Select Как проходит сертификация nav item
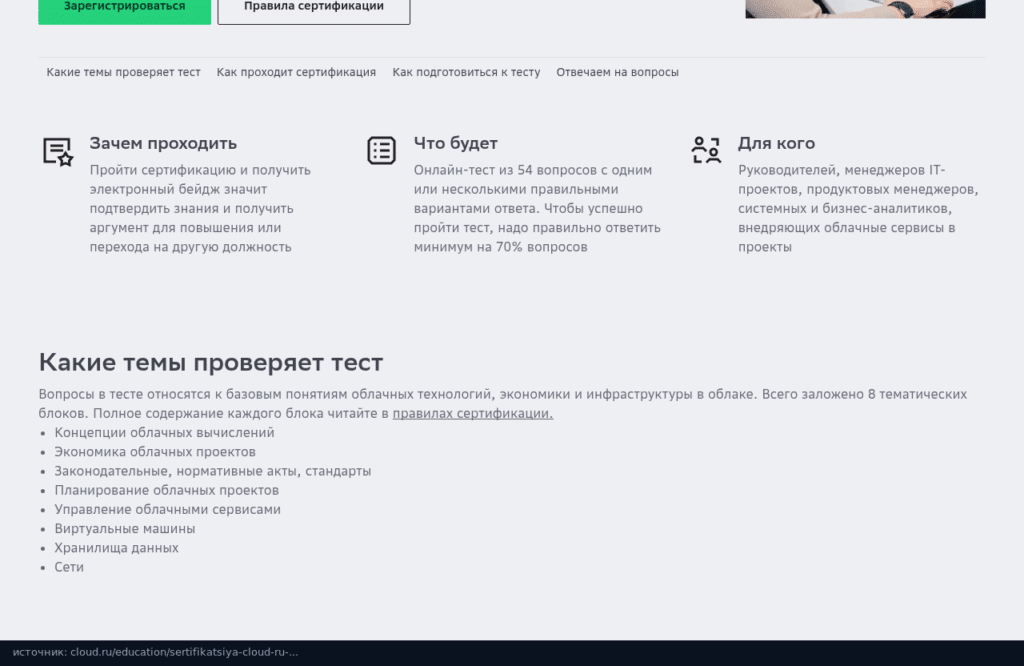 [296, 72]
